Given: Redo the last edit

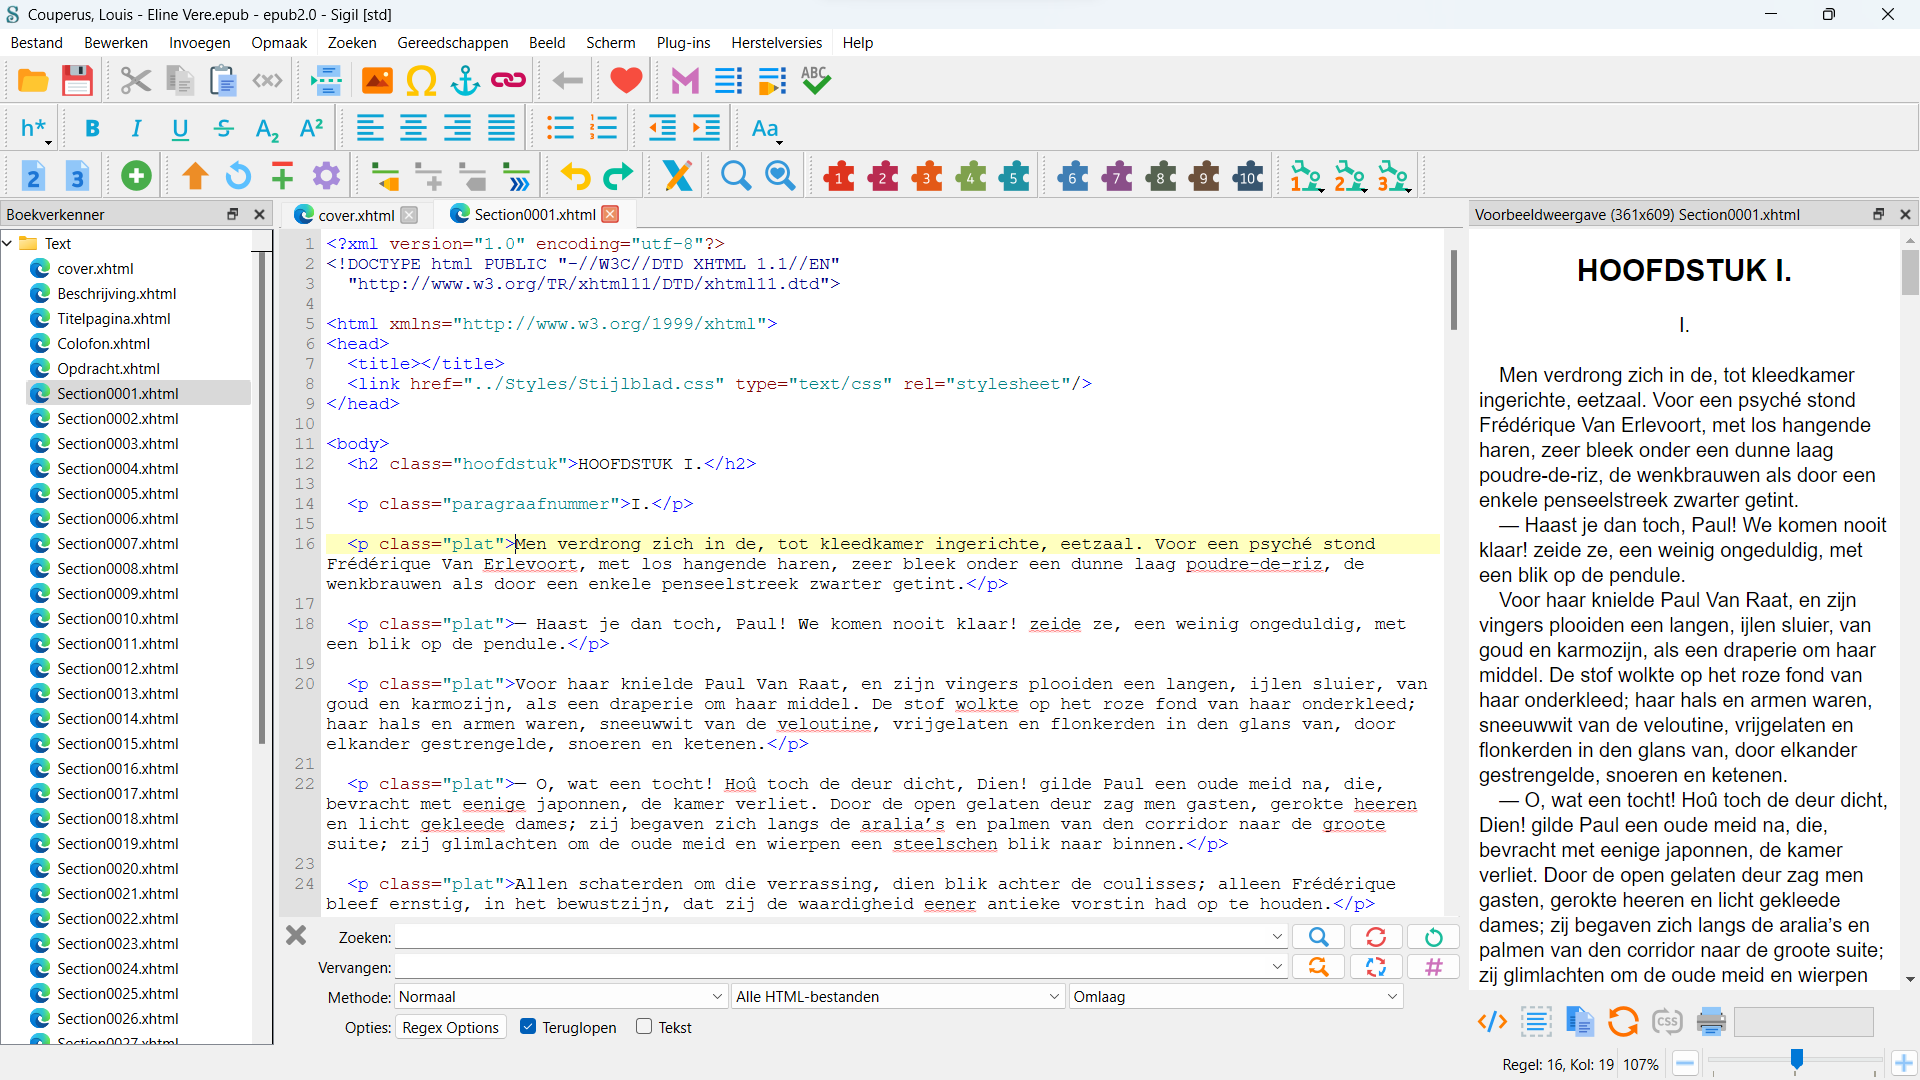Looking at the screenshot, I should coord(619,177).
